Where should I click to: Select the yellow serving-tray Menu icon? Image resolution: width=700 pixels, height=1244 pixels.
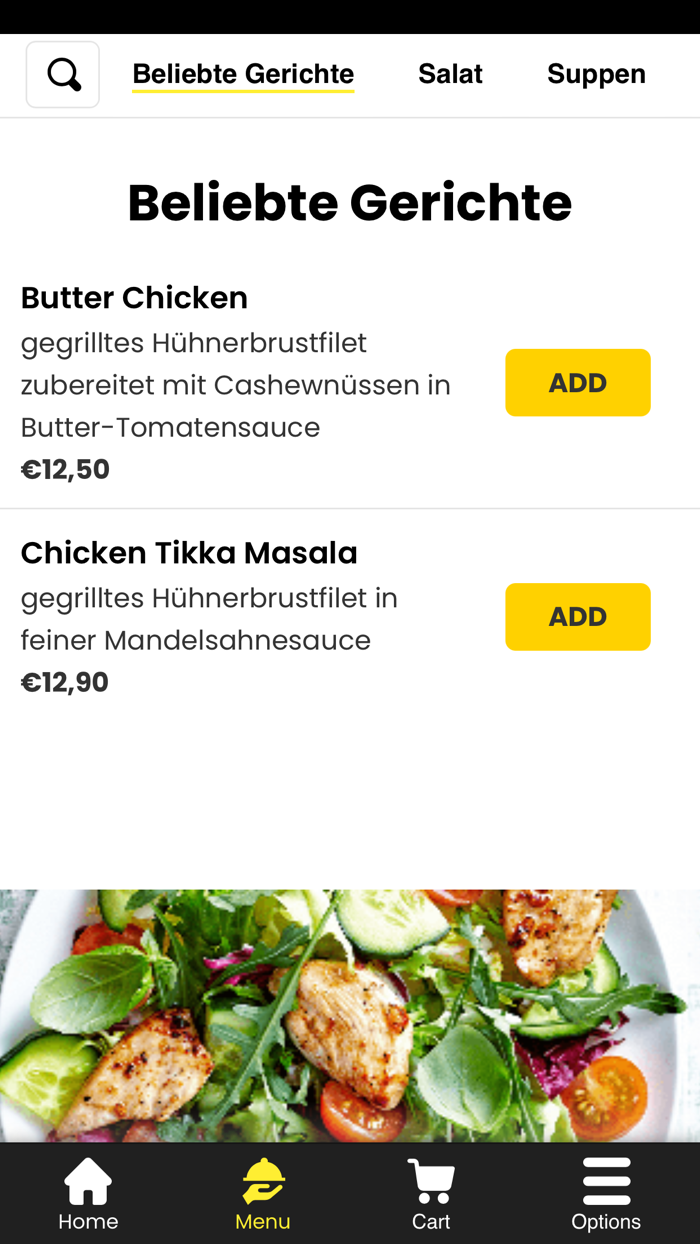tap(260, 1181)
